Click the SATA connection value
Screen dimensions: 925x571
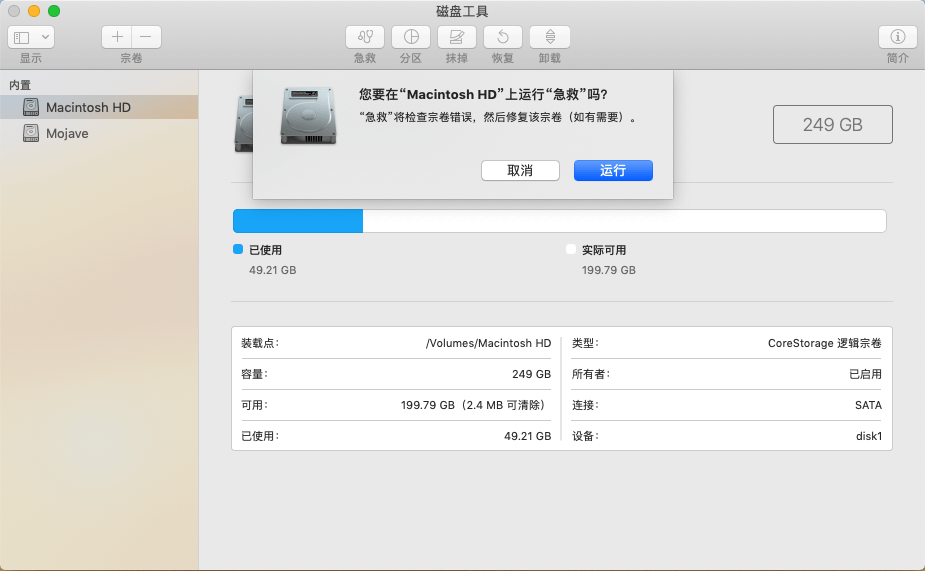pos(868,405)
